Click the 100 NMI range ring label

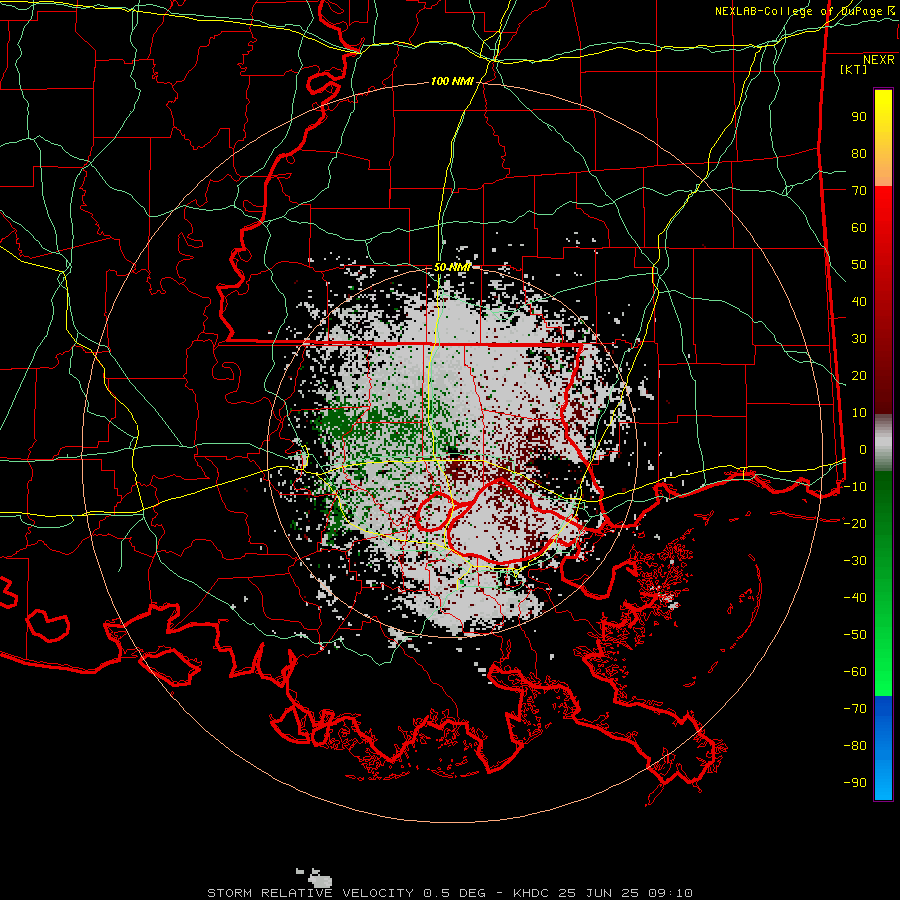coord(452,82)
